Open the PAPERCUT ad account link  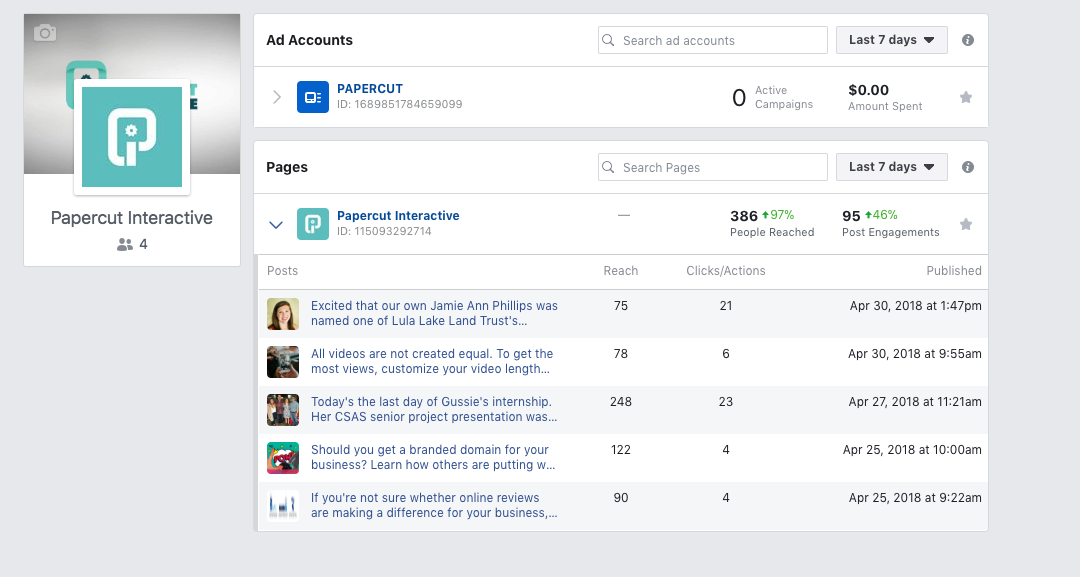pyautogui.click(x=370, y=89)
